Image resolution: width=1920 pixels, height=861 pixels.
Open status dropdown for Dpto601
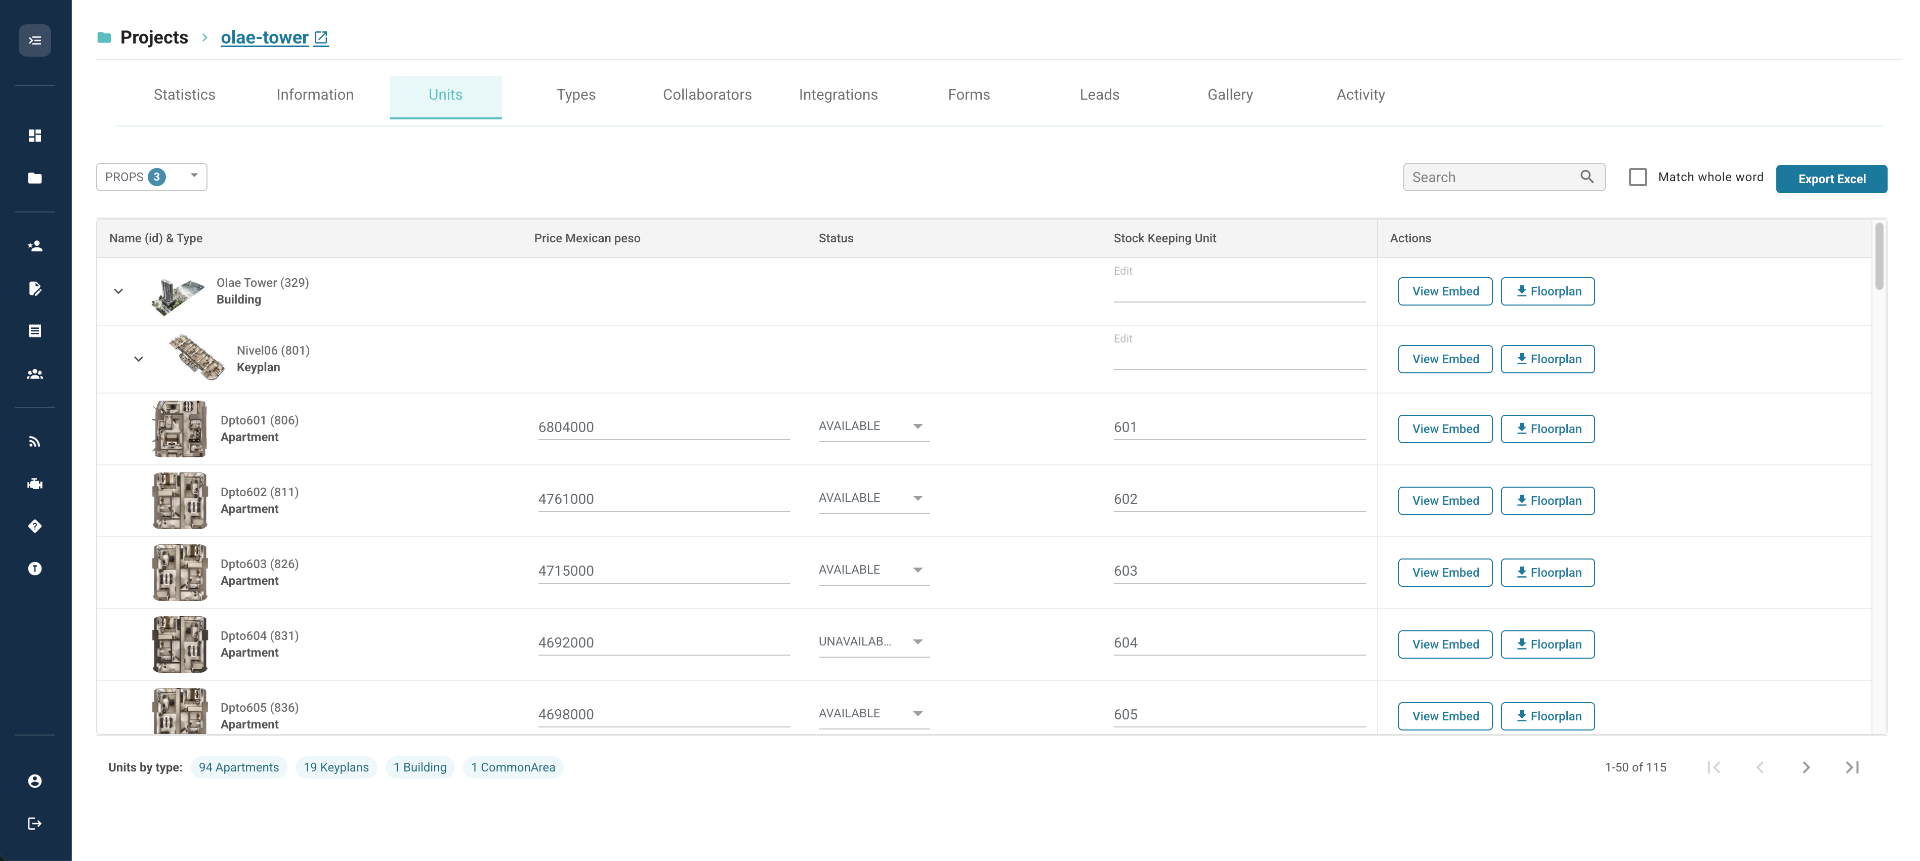(x=873, y=427)
